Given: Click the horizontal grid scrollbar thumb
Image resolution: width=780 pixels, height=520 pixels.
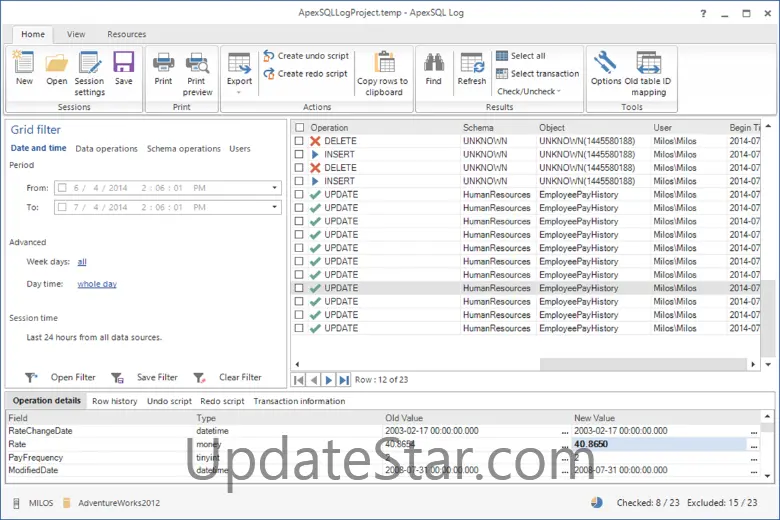Looking at the screenshot, I should pyautogui.click(x=644, y=364).
